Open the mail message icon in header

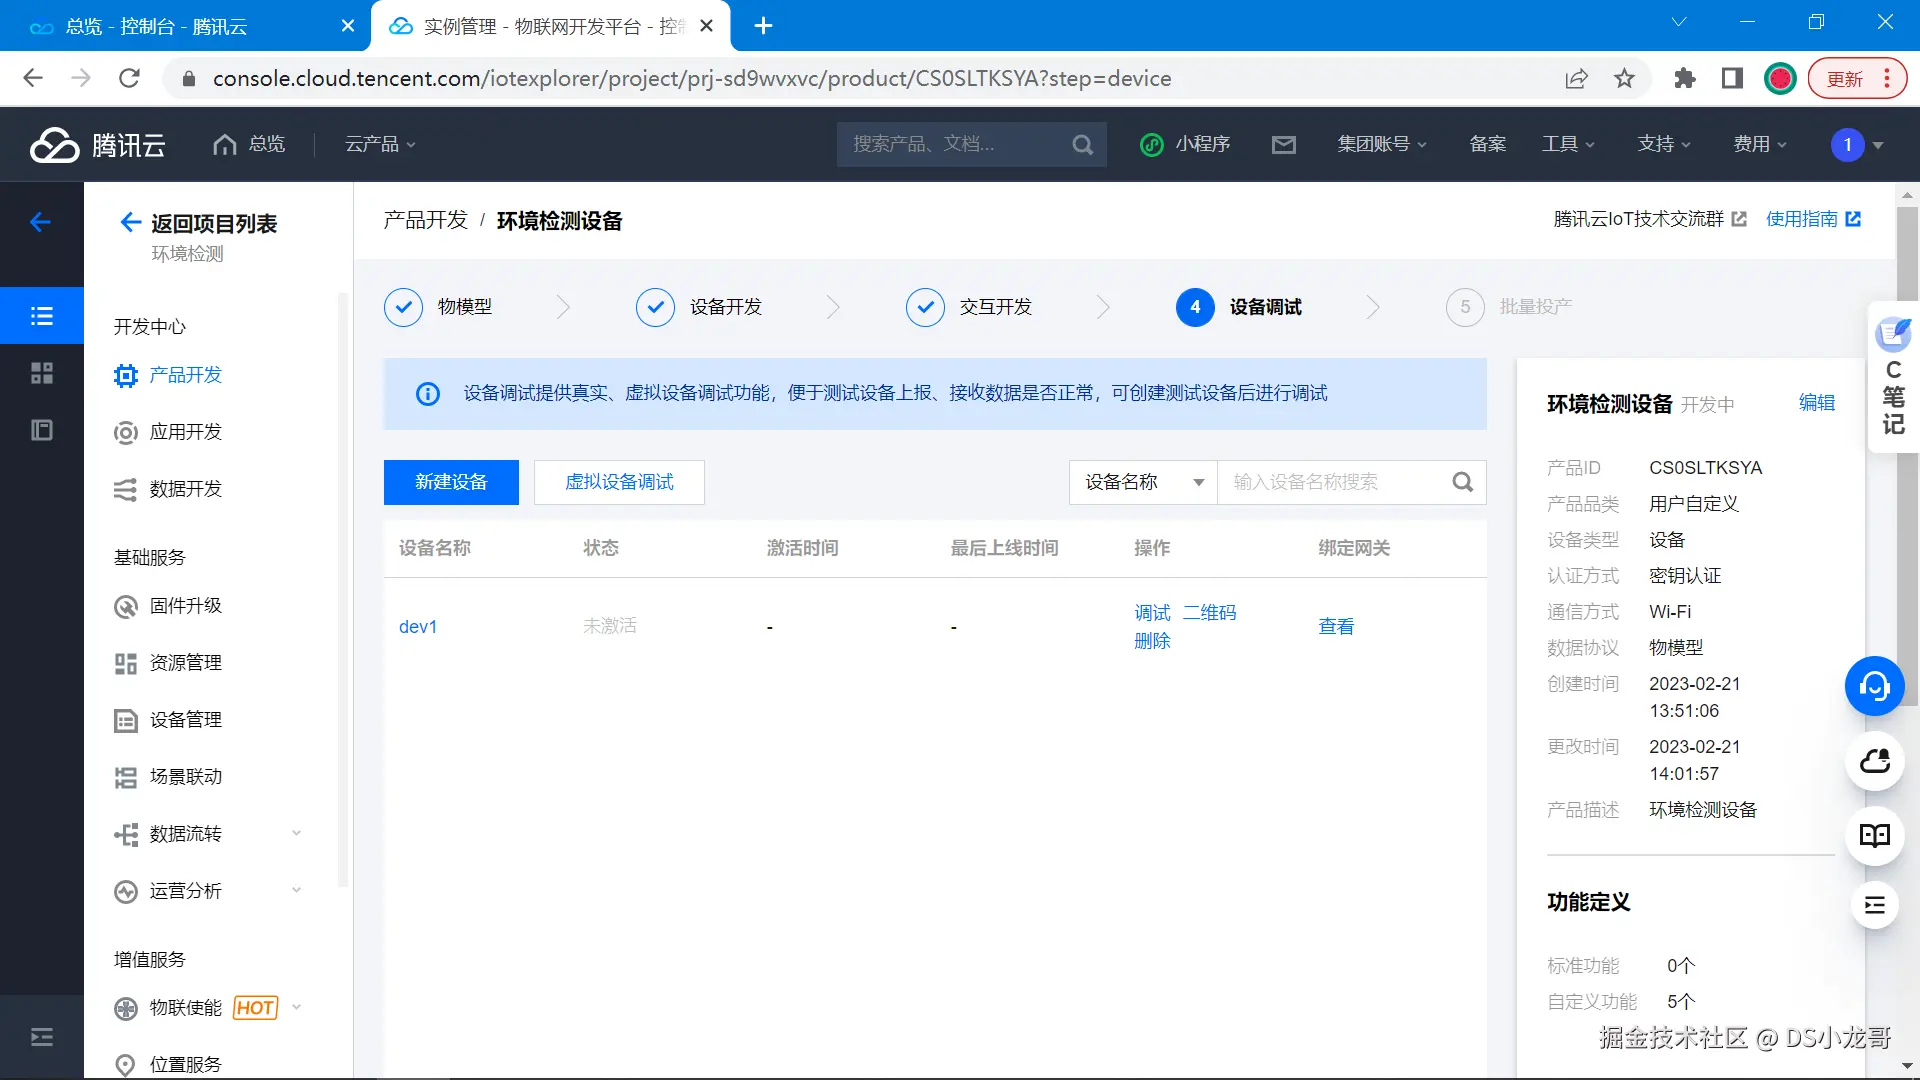pos(1283,145)
